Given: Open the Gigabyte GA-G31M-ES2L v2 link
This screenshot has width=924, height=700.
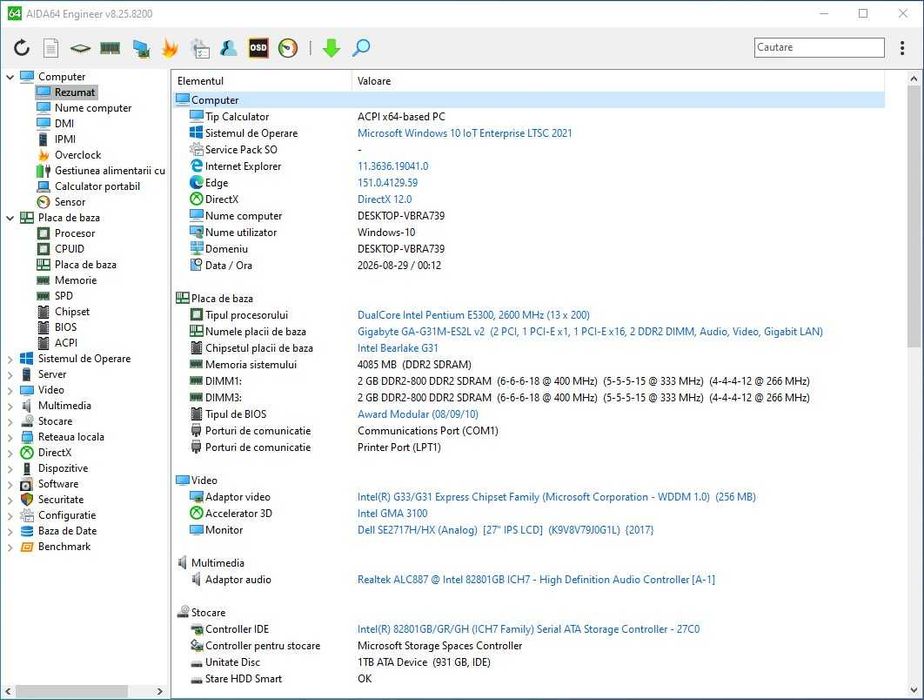Looking at the screenshot, I should point(590,331).
